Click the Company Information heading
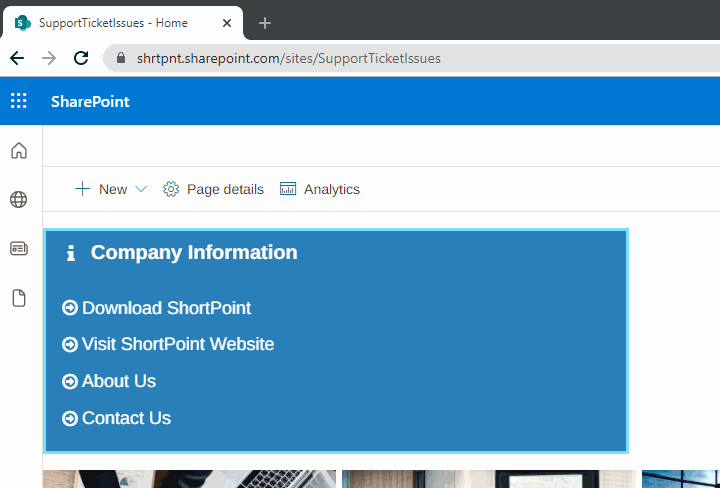This screenshot has height=488, width=720. click(194, 252)
